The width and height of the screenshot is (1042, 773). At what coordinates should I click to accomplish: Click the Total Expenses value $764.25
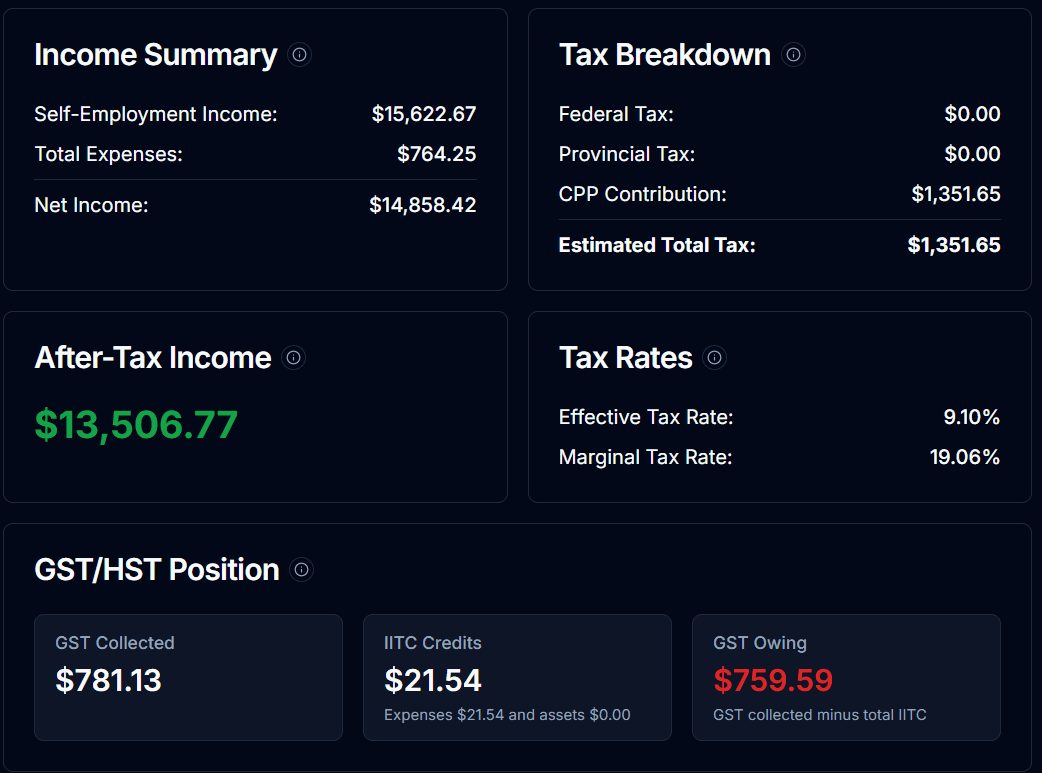442,154
